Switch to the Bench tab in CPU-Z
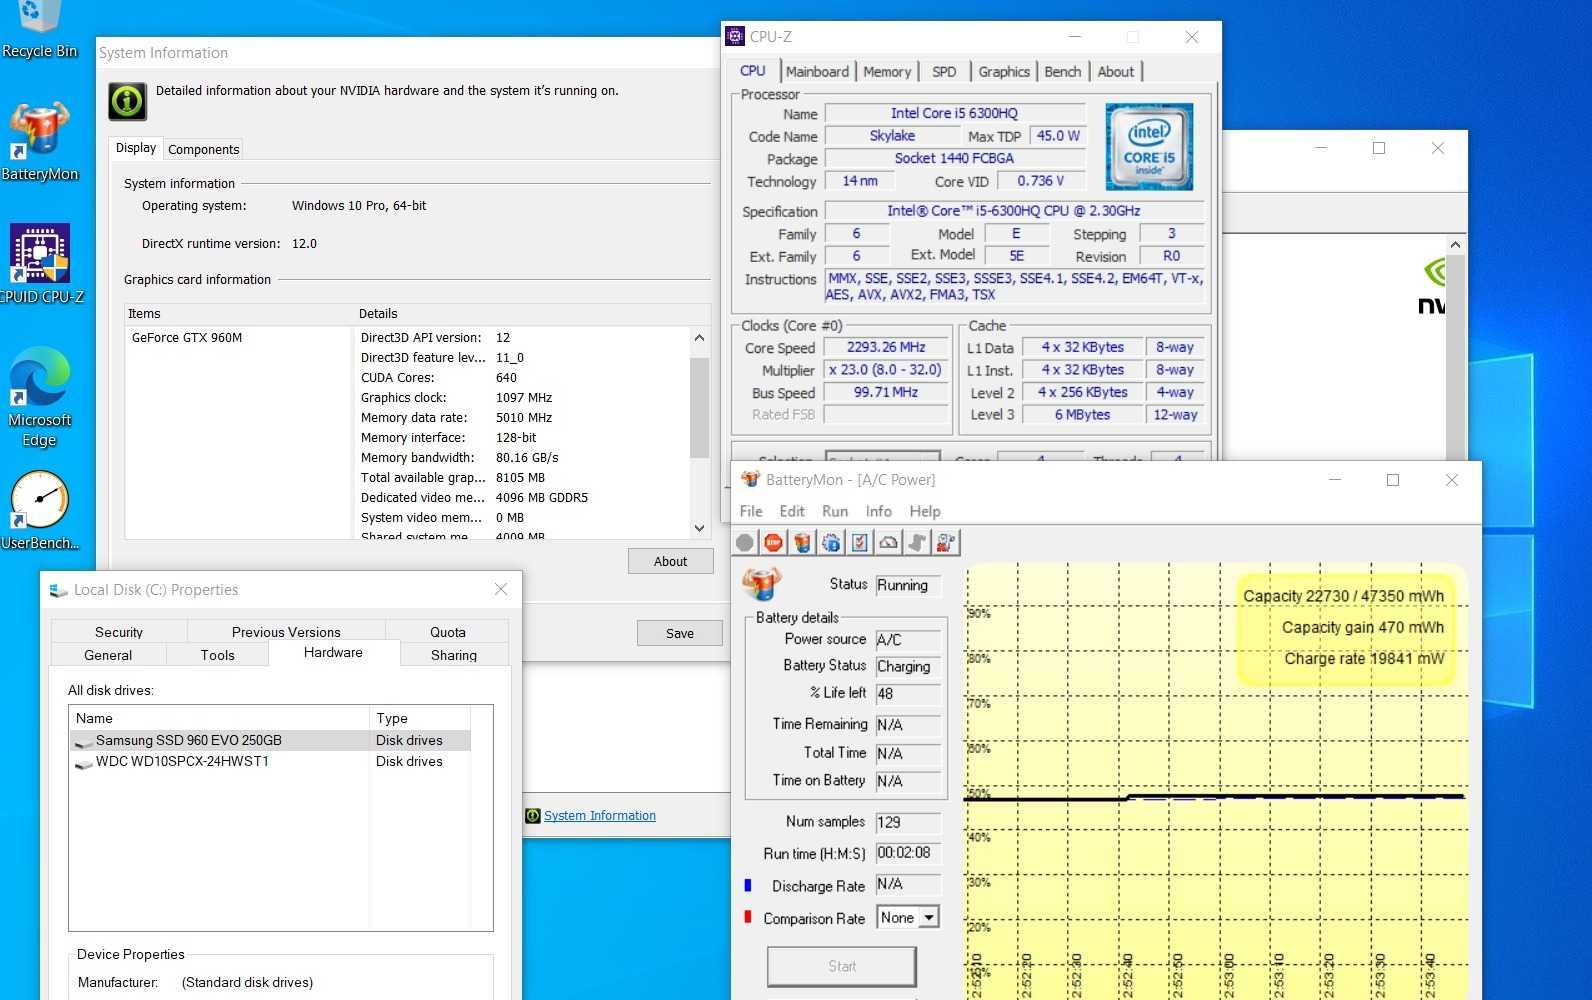Screen dimensions: 1592x1000 pyautogui.click(x=1062, y=72)
